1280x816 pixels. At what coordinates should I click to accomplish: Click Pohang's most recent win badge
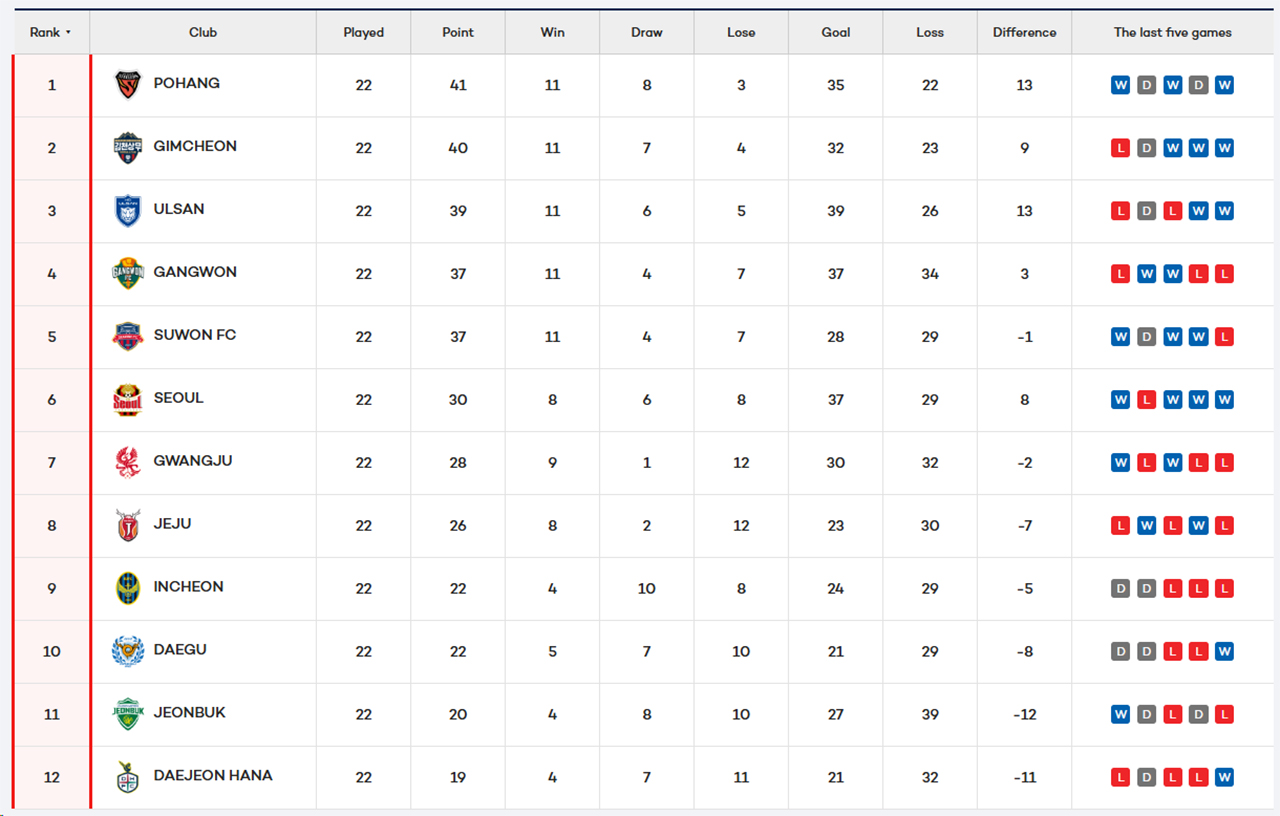click(1224, 85)
